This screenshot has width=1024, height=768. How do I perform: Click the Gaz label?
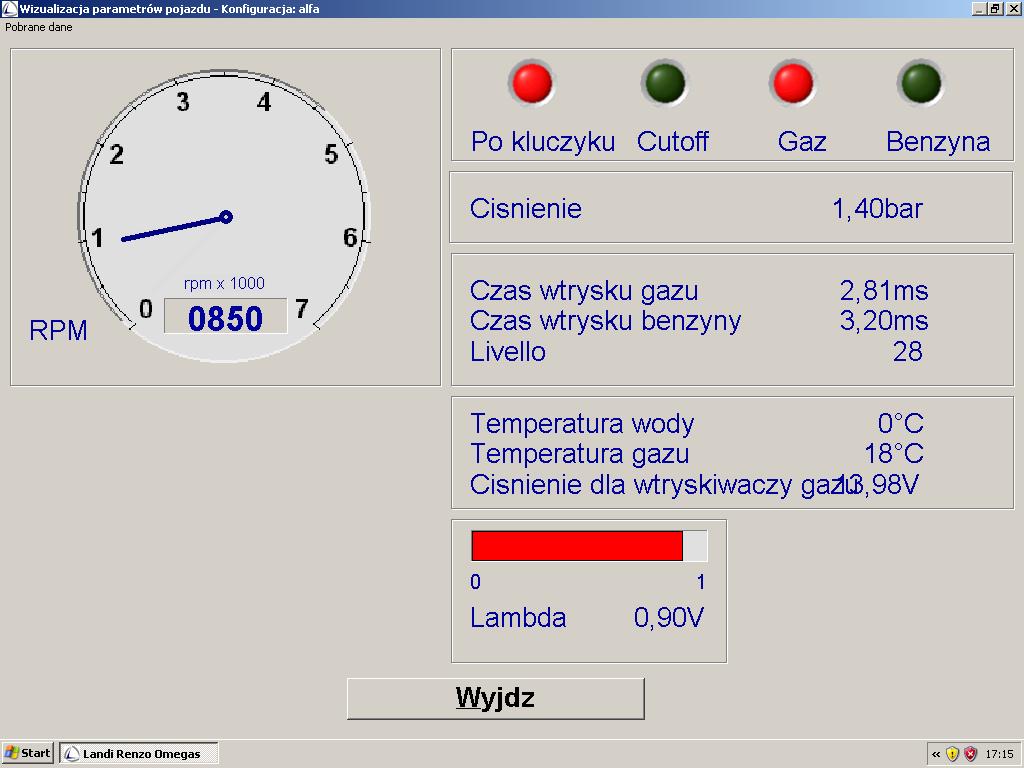(x=802, y=142)
